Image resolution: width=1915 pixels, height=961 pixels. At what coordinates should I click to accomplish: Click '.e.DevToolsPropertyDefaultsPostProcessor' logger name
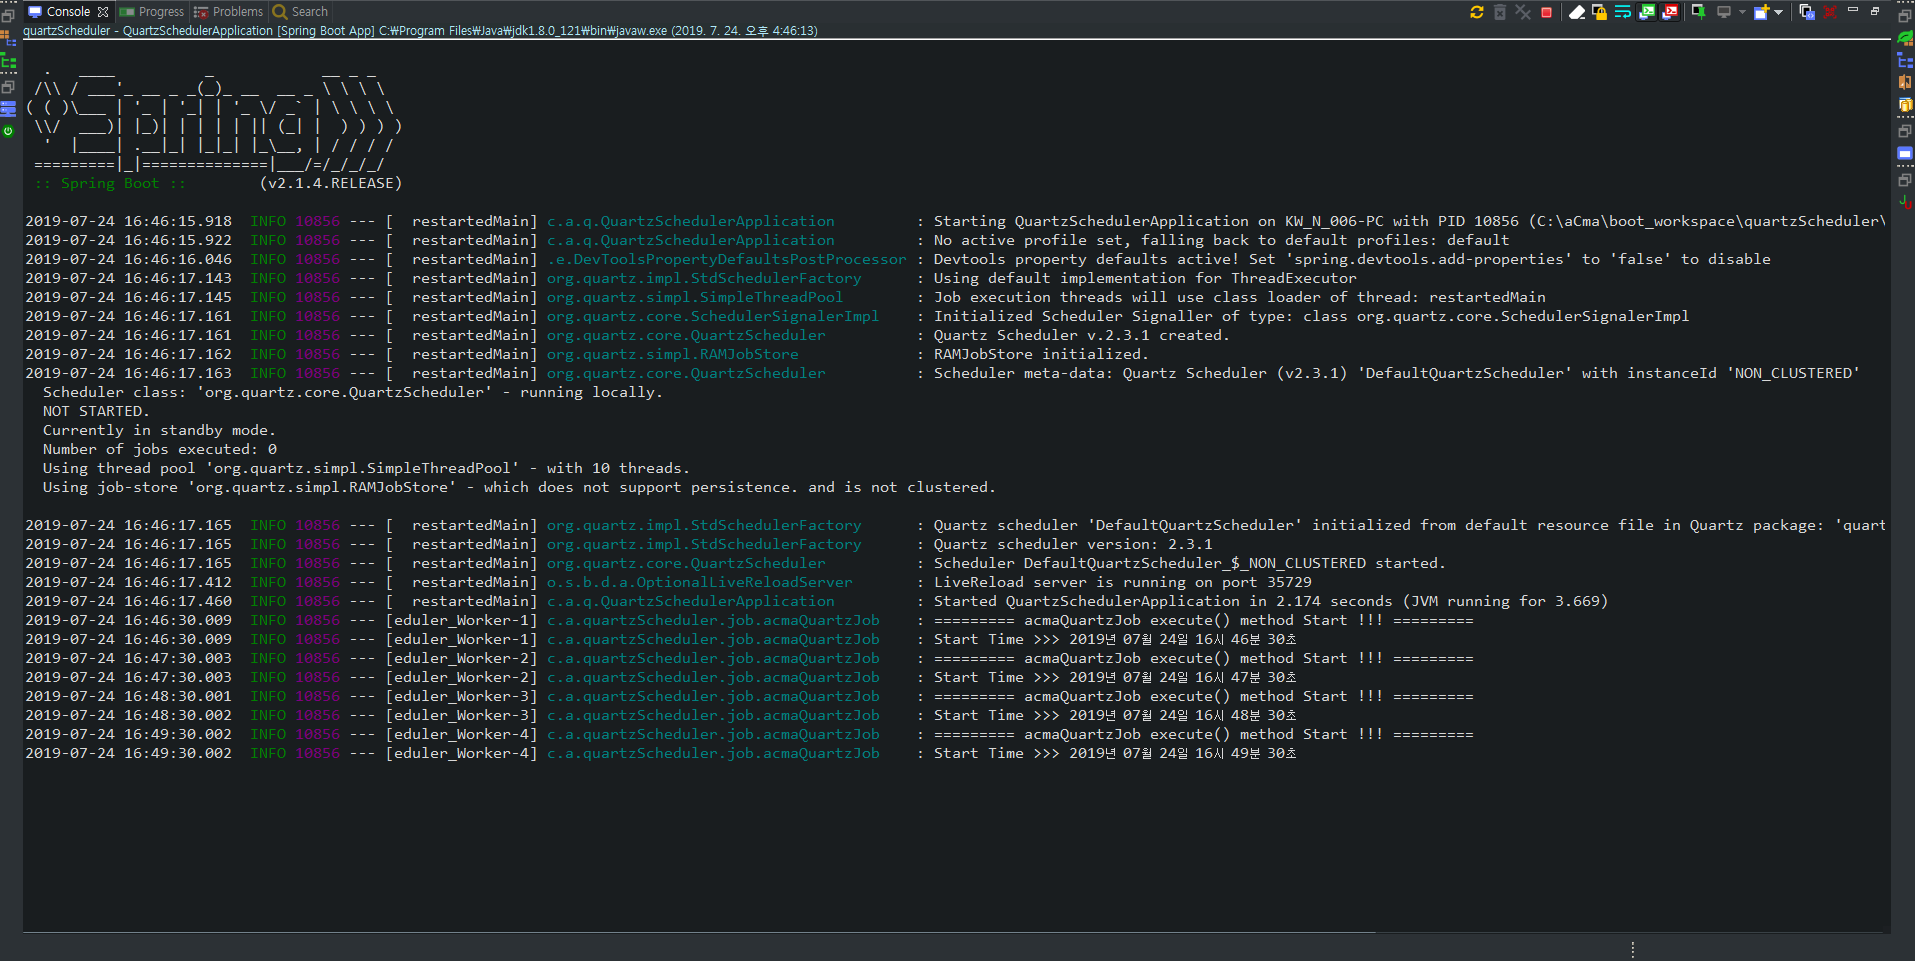coord(726,259)
